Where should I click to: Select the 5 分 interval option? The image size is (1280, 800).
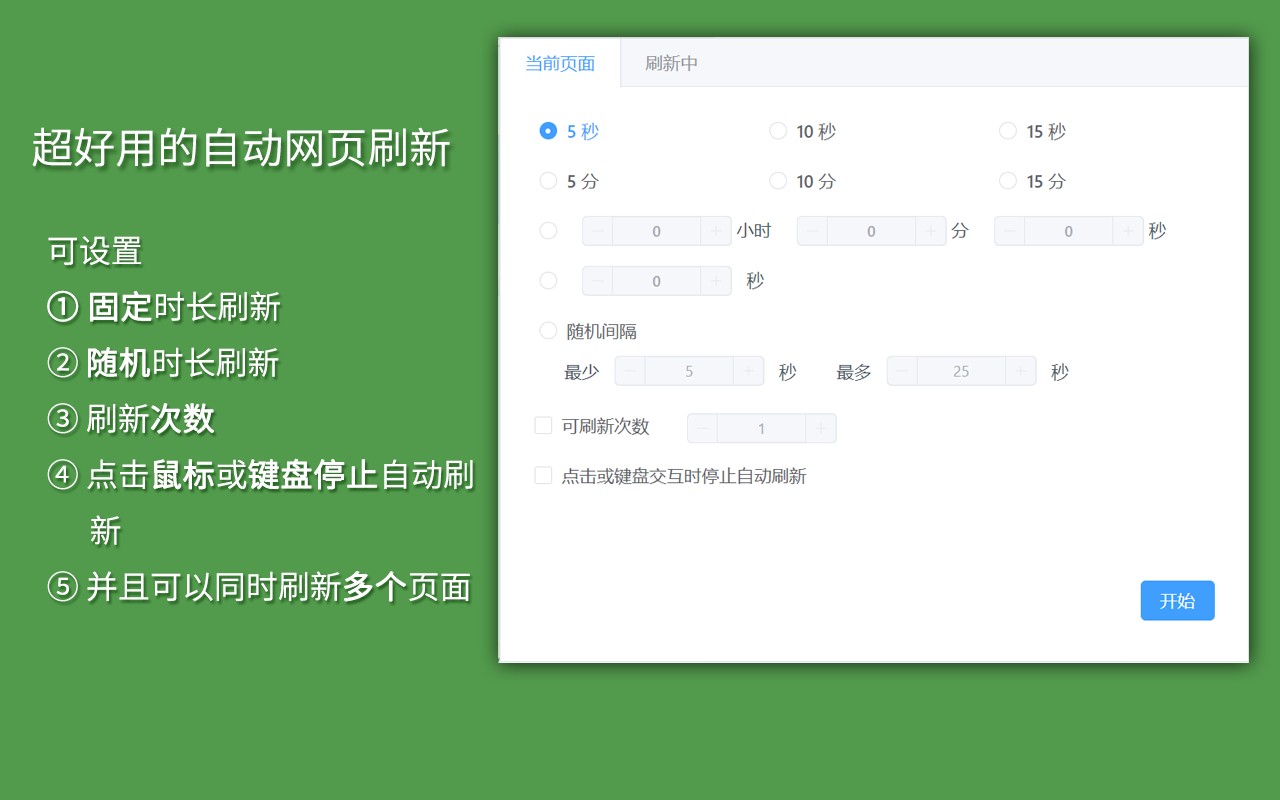coord(548,181)
